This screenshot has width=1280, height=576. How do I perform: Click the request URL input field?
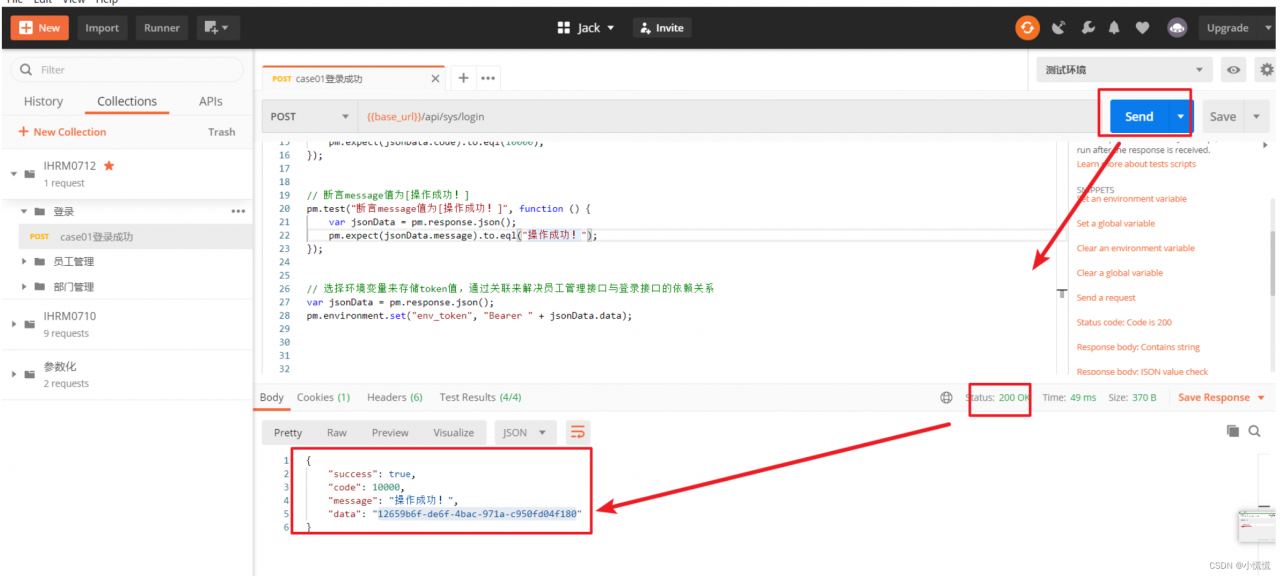pos(728,117)
